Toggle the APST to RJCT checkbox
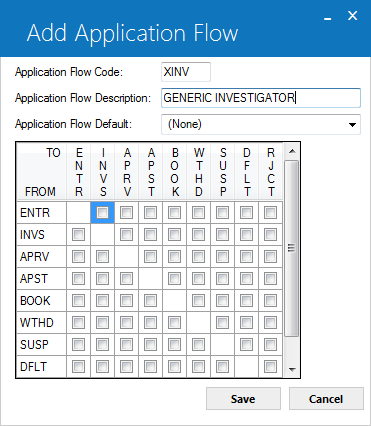The image size is (371, 426). [270, 279]
